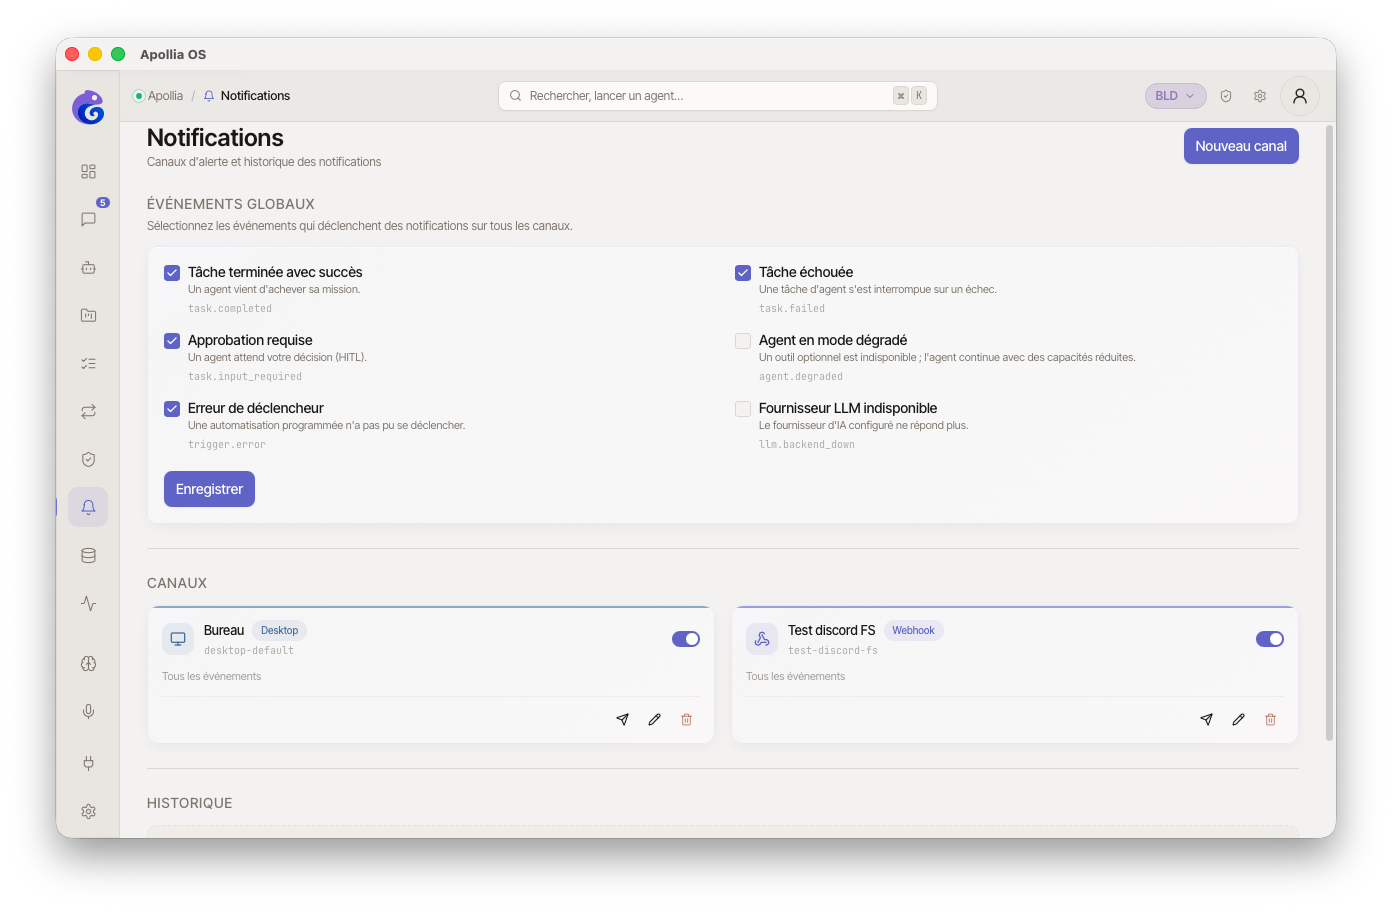The height and width of the screenshot is (912, 1392).
Task: Uncheck Tâche échouée checkbox
Action: pyautogui.click(x=743, y=273)
